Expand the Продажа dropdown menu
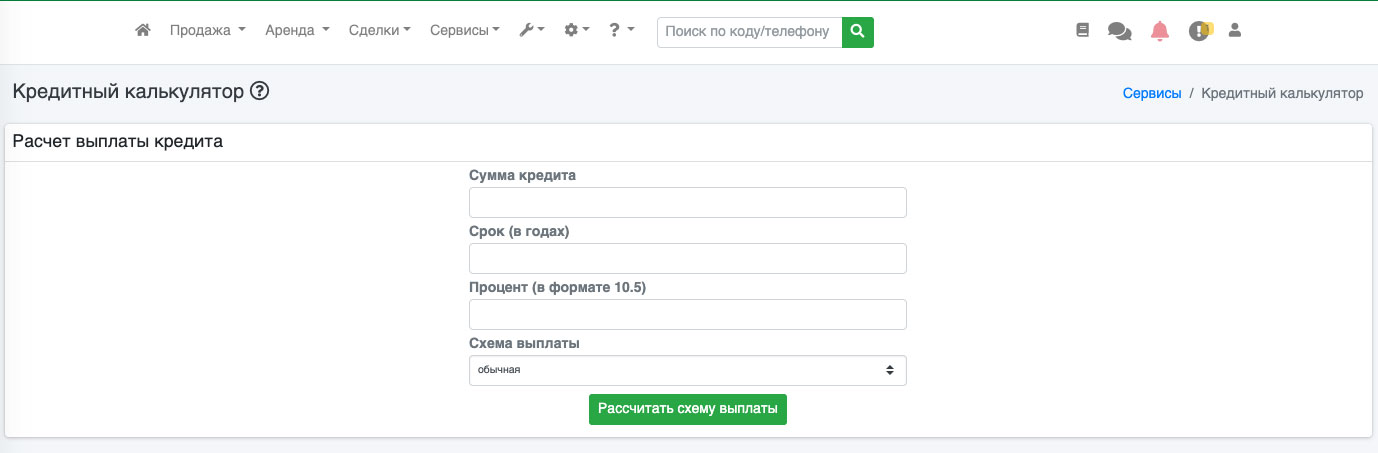1378x453 pixels. click(207, 31)
